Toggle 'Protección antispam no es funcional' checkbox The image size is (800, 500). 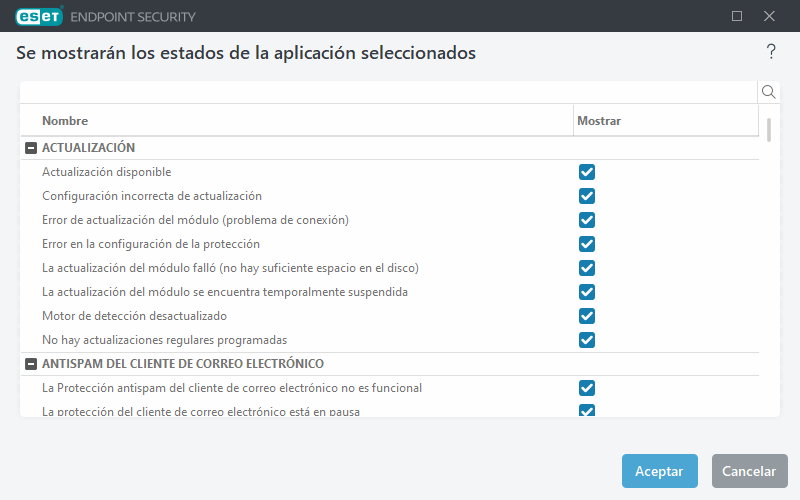point(587,388)
